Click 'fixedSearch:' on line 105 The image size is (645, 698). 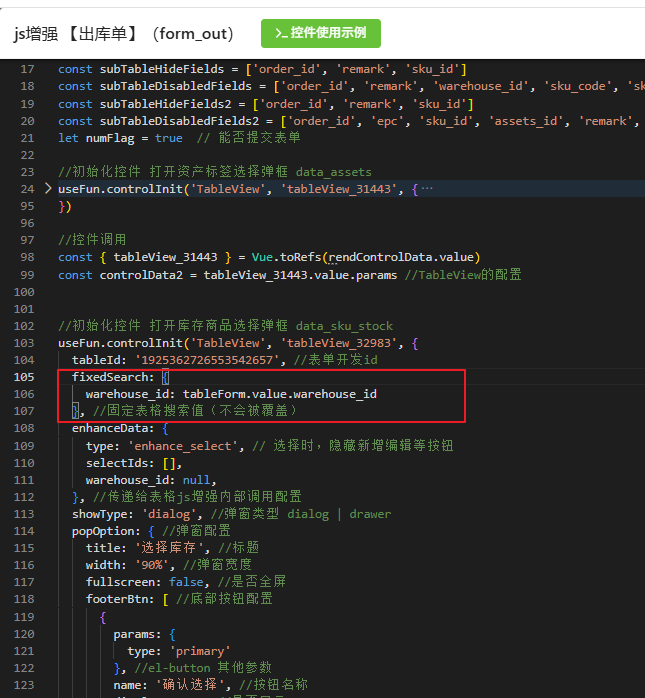[113, 377]
